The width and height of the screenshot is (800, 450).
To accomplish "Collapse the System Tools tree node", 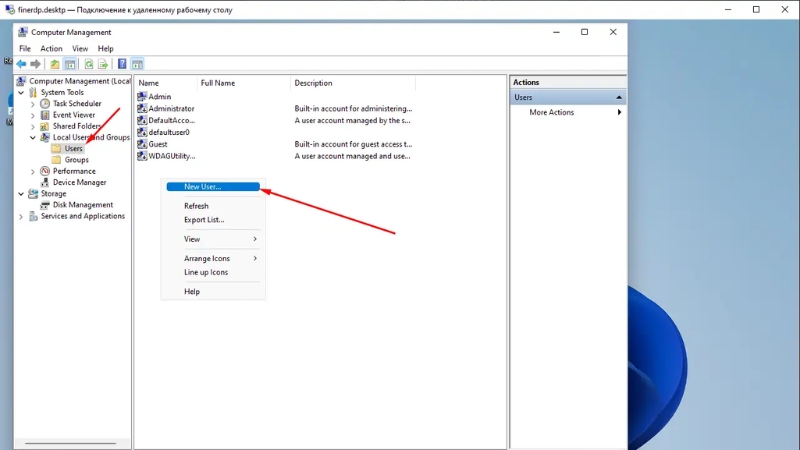I will click(21, 92).
